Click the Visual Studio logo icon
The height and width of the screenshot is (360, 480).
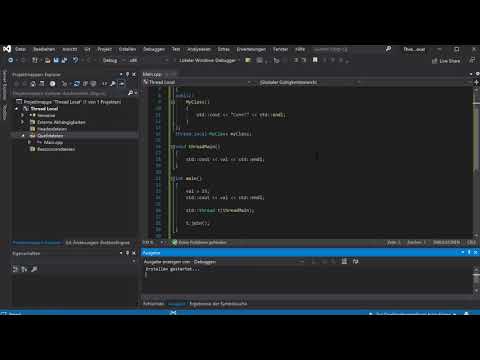[x=7, y=49]
